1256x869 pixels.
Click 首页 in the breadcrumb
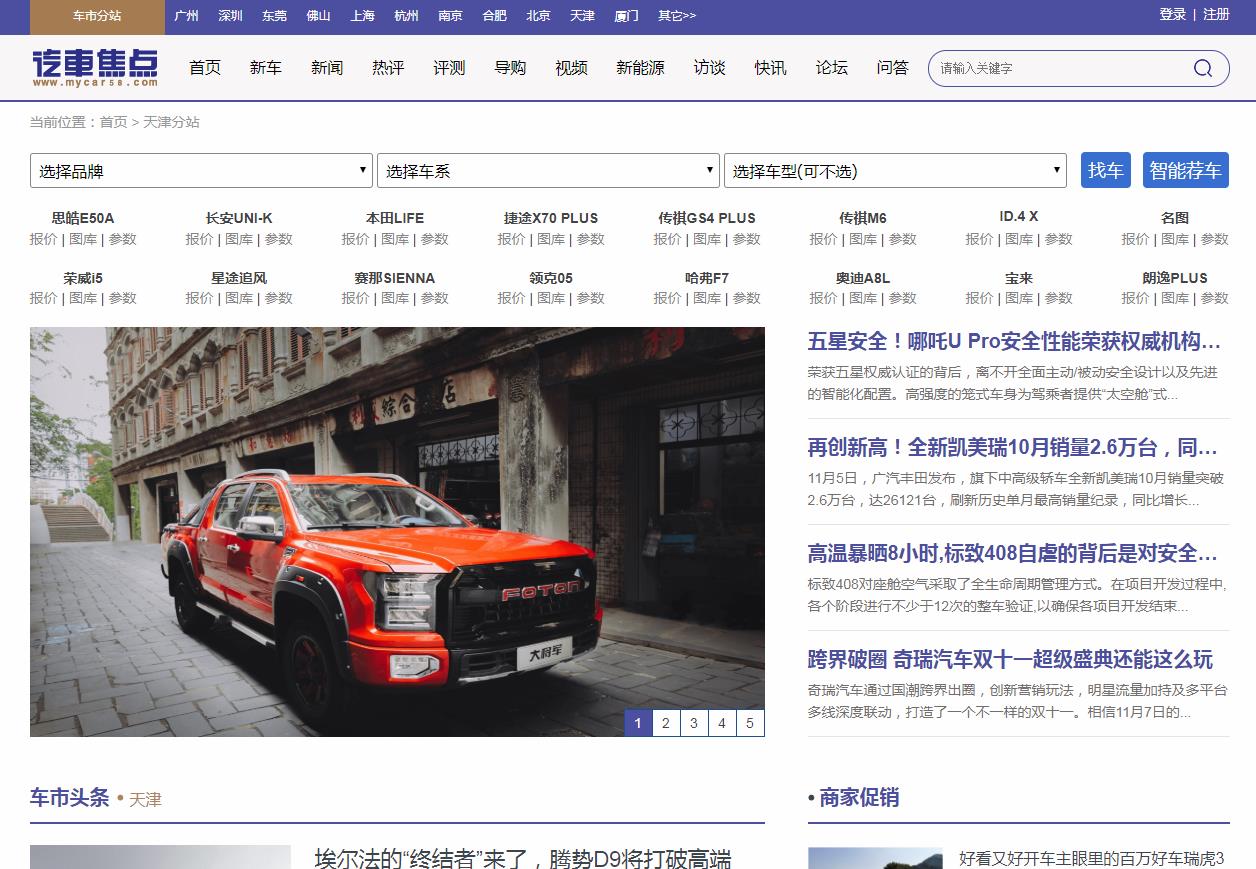[x=113, y=122]
